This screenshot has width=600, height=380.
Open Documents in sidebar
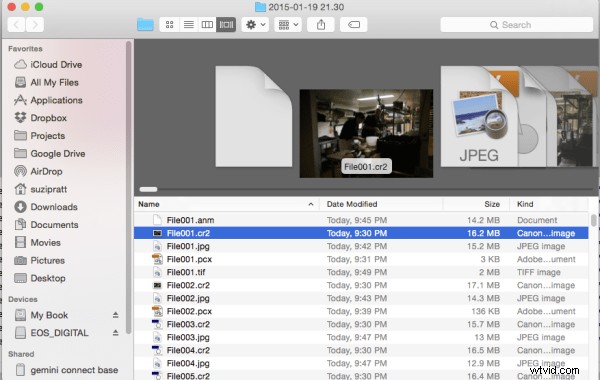pos(46,225)
